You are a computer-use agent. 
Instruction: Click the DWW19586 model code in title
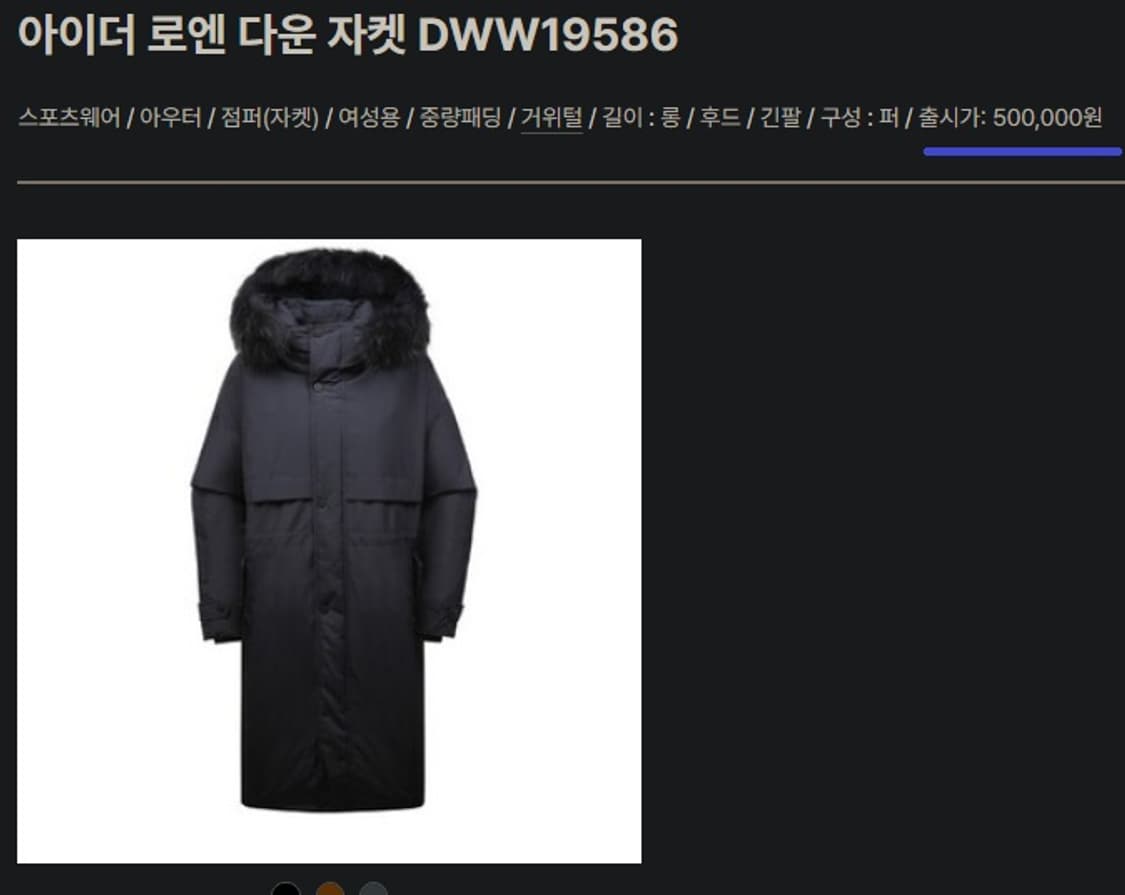point(548,34)
